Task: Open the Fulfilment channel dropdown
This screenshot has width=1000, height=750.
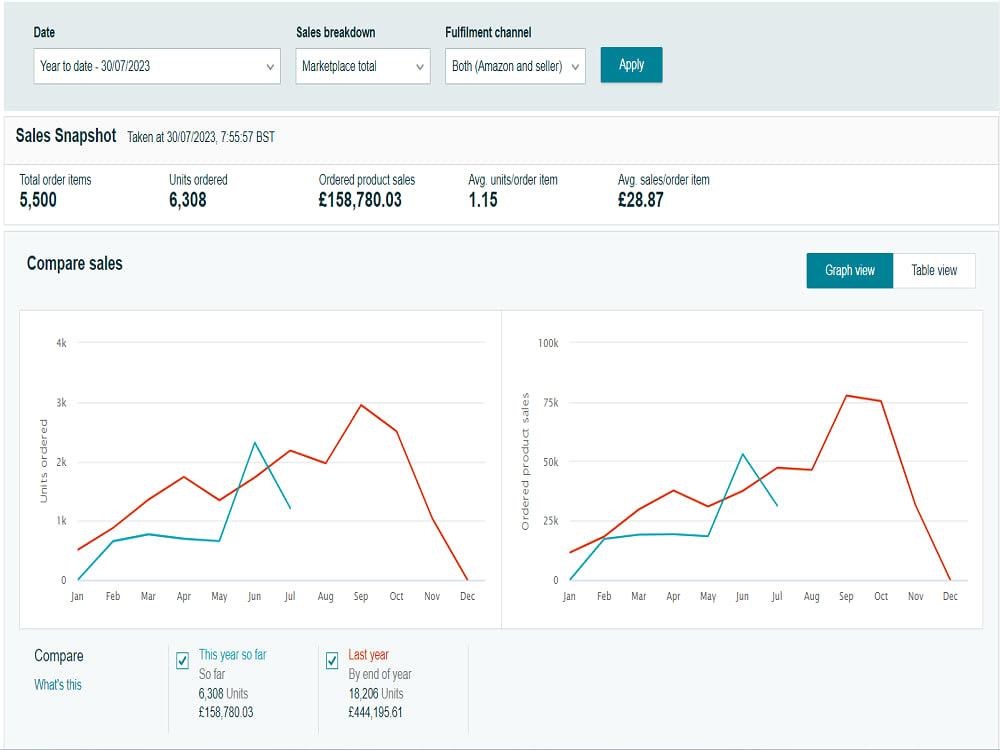Action: 515,66
